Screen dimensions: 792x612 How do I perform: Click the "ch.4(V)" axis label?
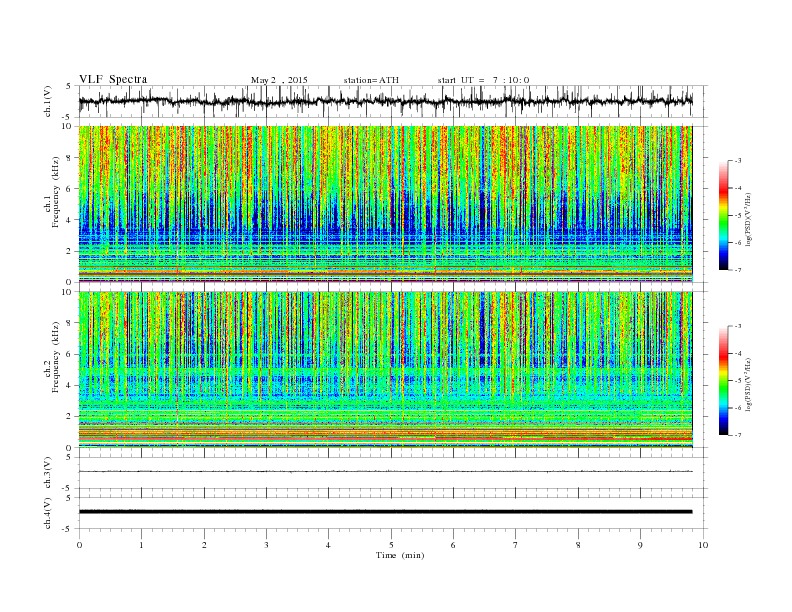coord(48,513)
